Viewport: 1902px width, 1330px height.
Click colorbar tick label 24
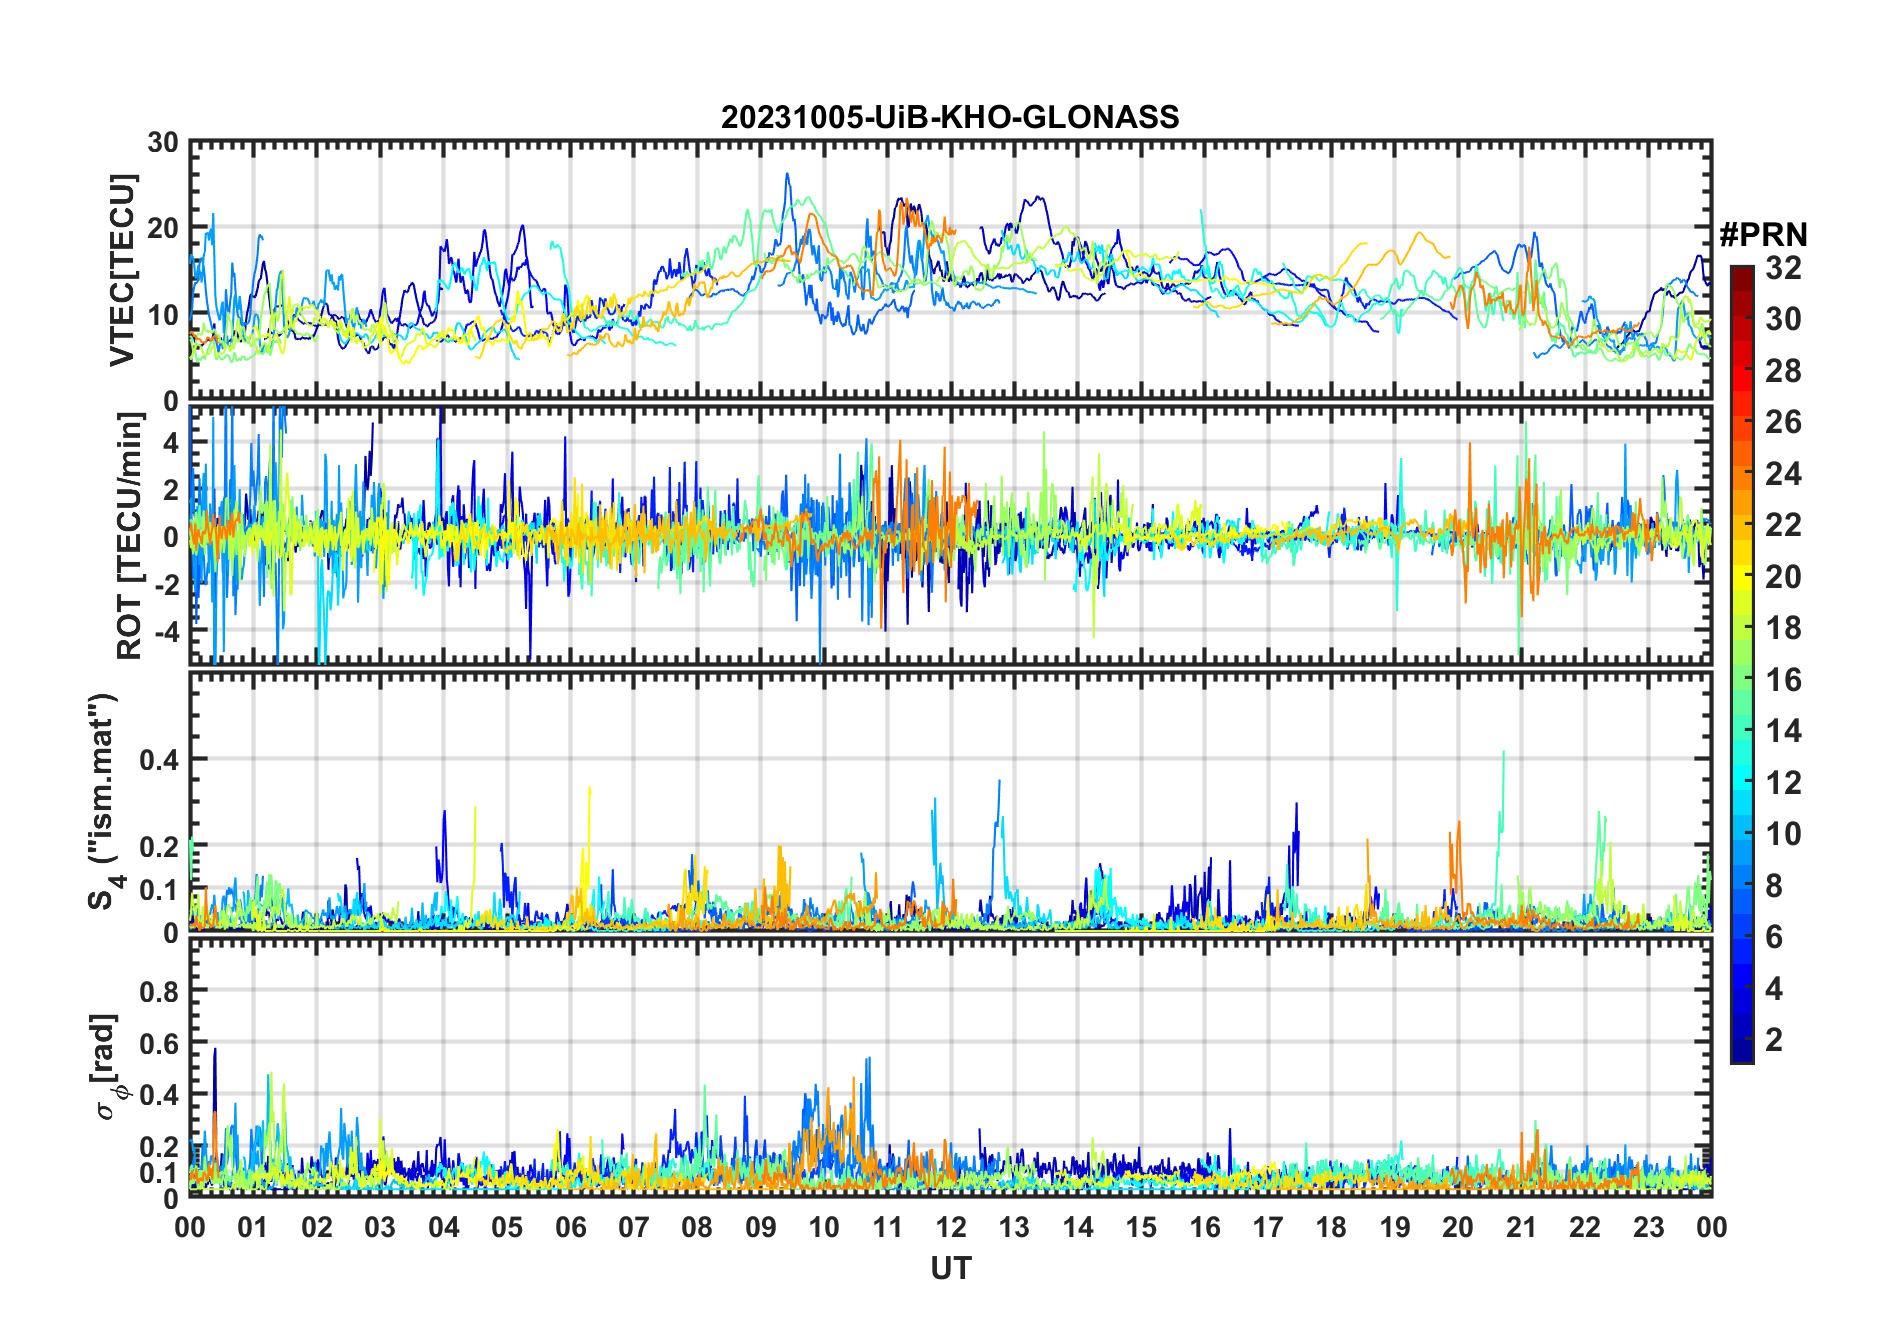[1783, 474]
